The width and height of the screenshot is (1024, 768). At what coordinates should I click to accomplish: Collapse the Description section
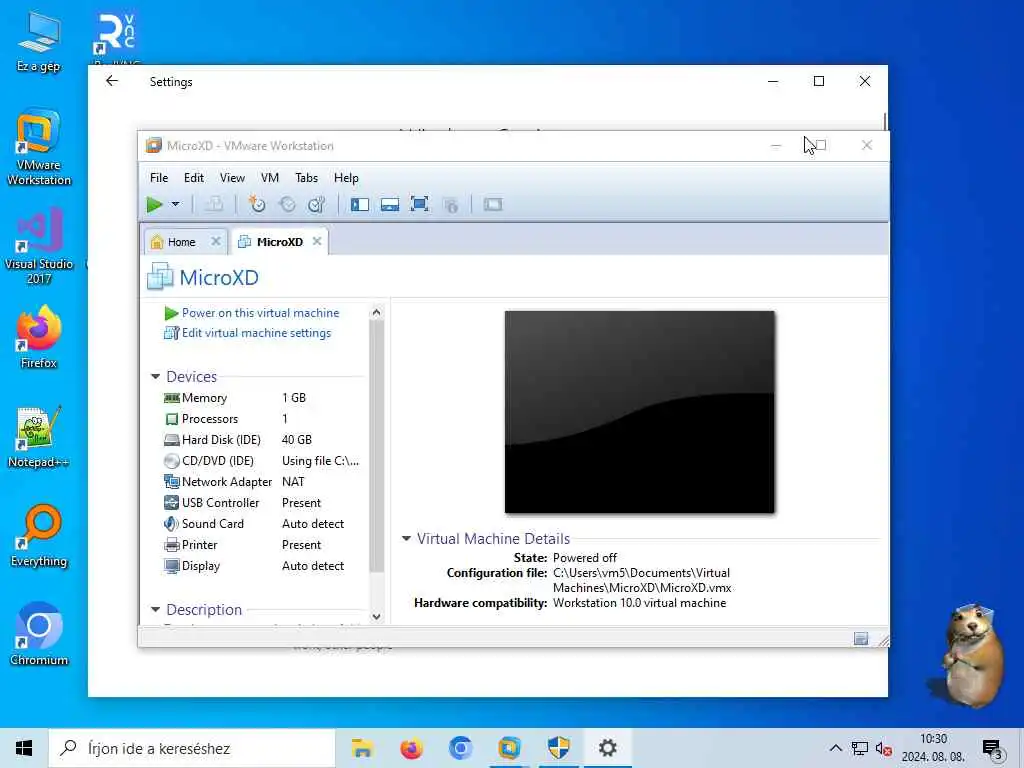(x=155, y=609)
